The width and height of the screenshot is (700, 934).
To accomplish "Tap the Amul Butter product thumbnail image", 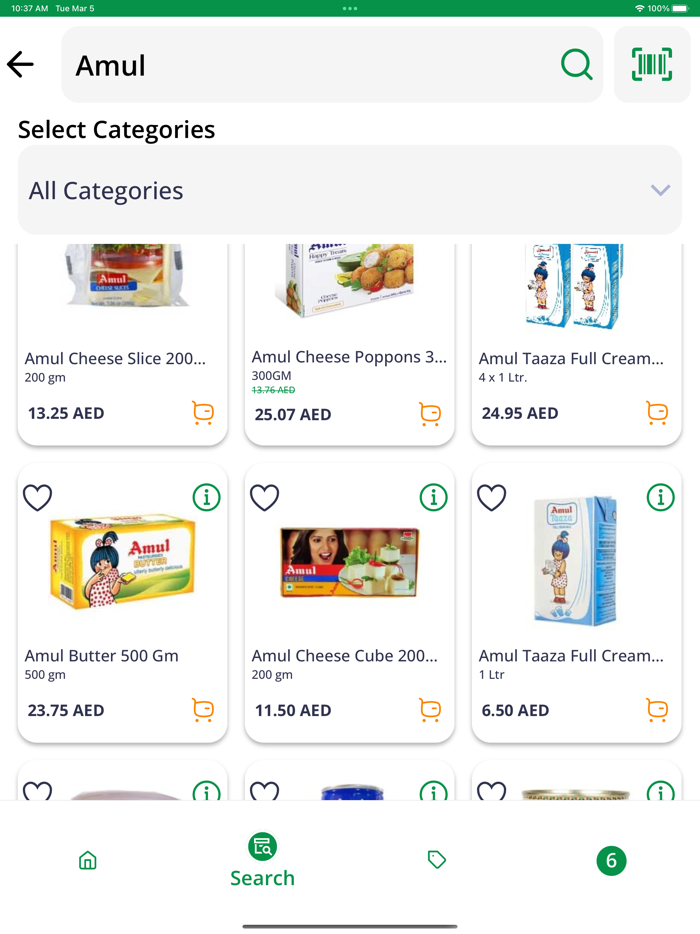I will (x=121, y=561).
